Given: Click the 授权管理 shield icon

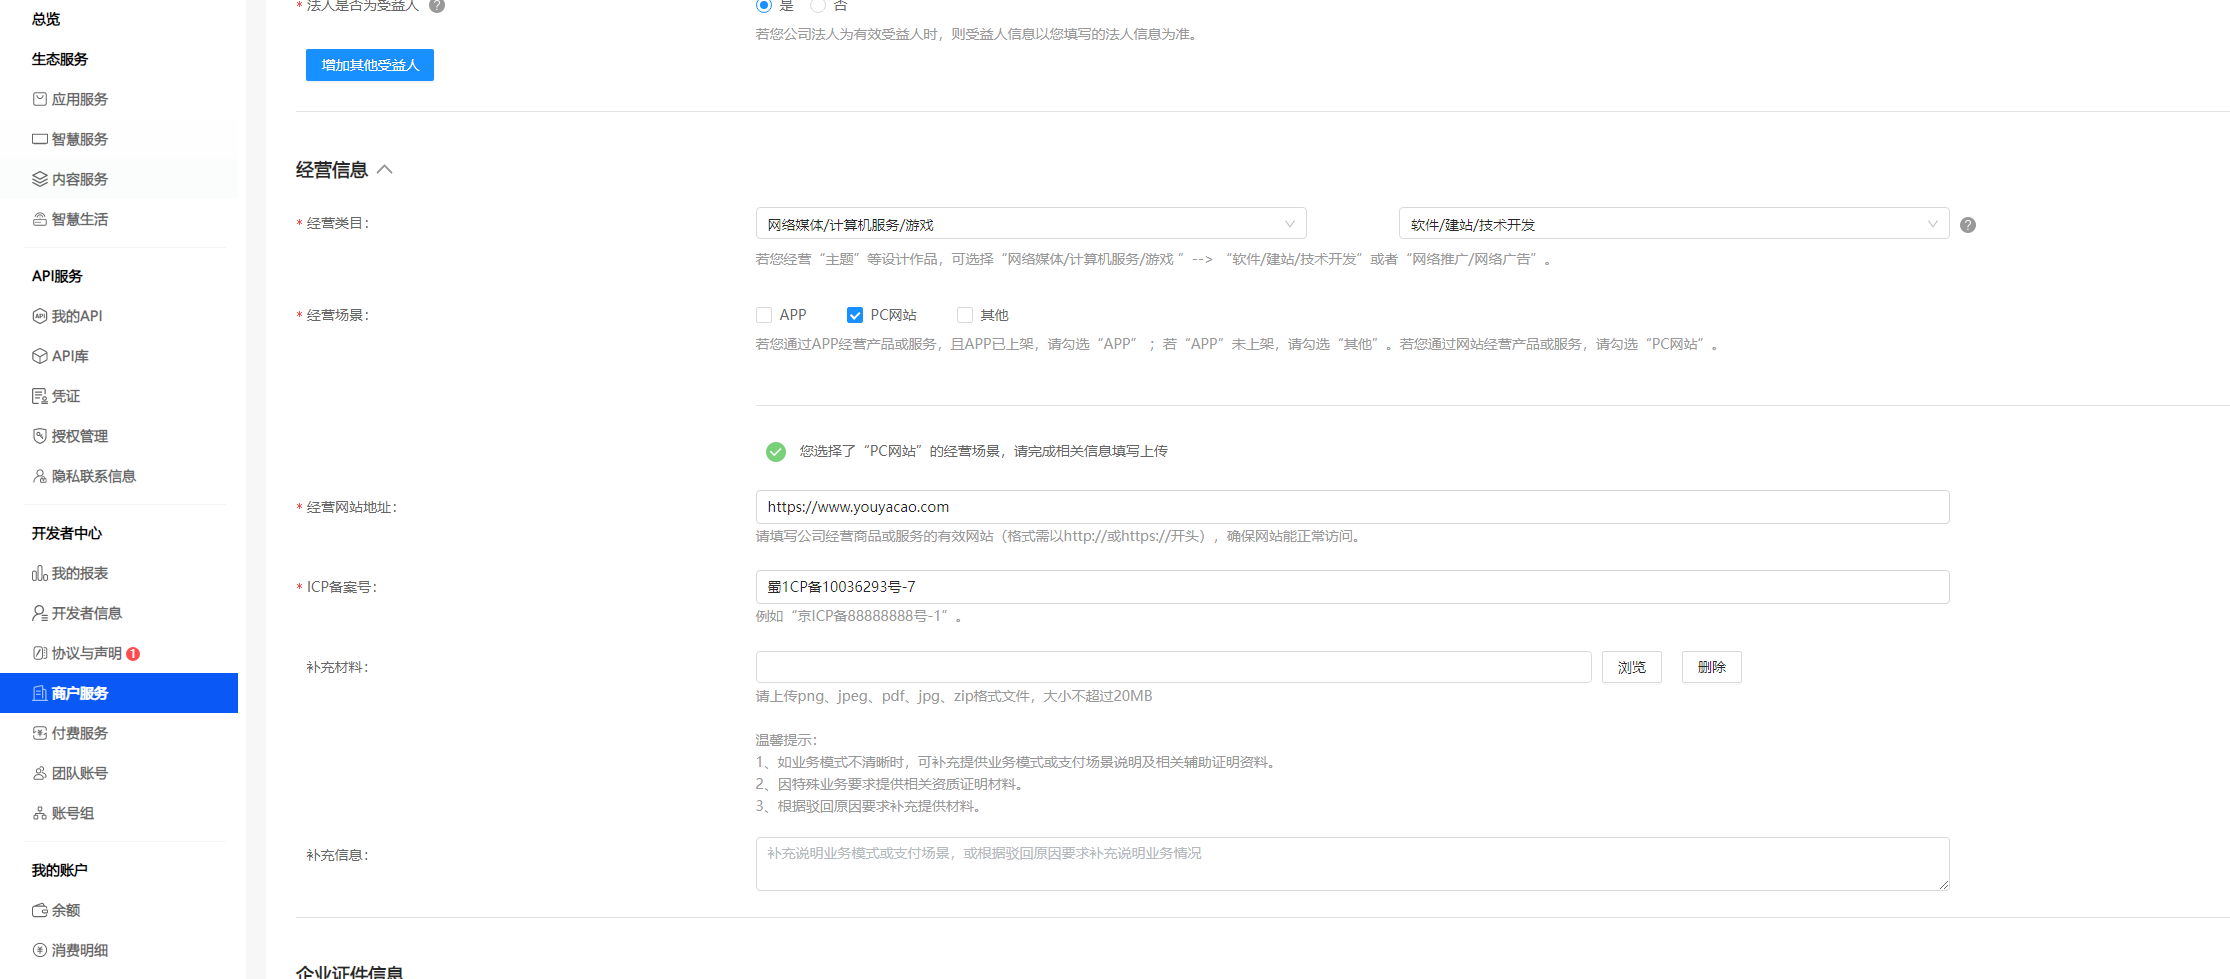Looking at the screenshot, I should coord(40,436).
